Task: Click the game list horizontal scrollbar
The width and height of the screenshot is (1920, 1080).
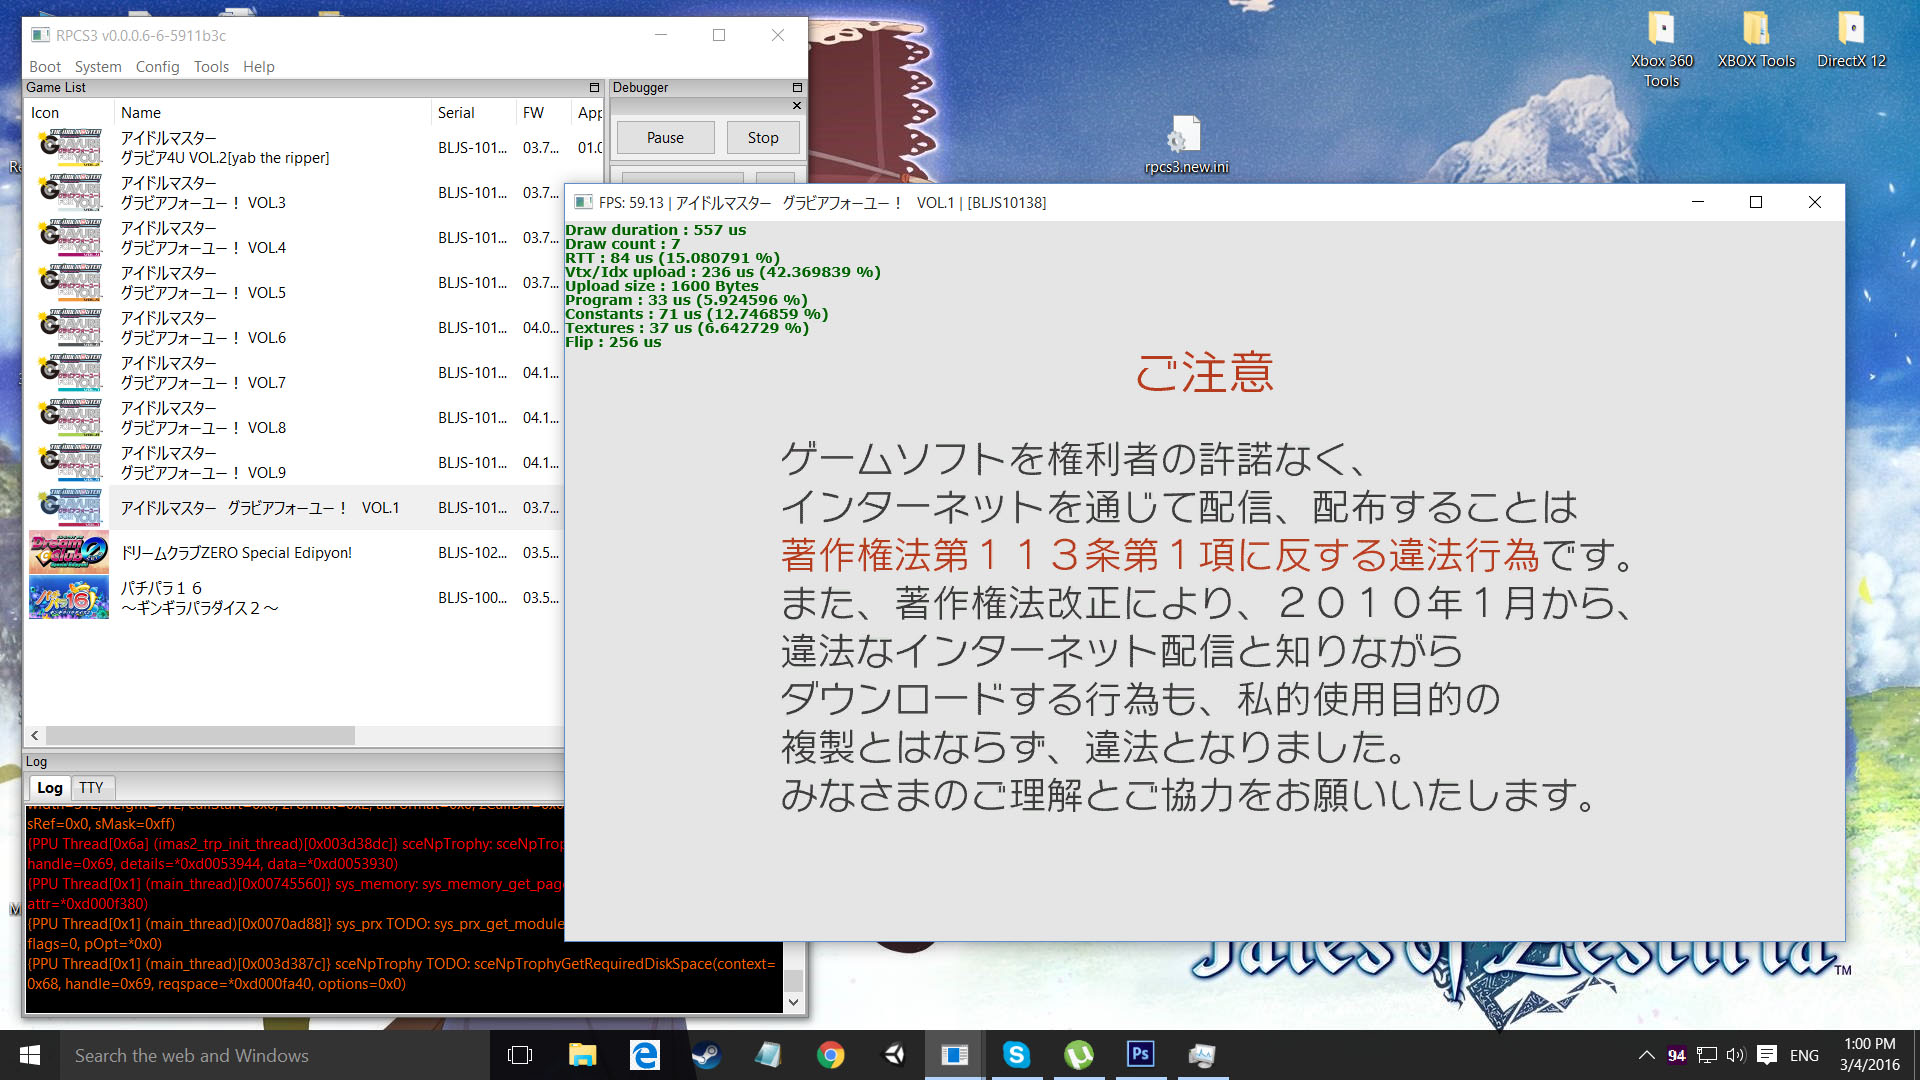Action: (200, 736)
